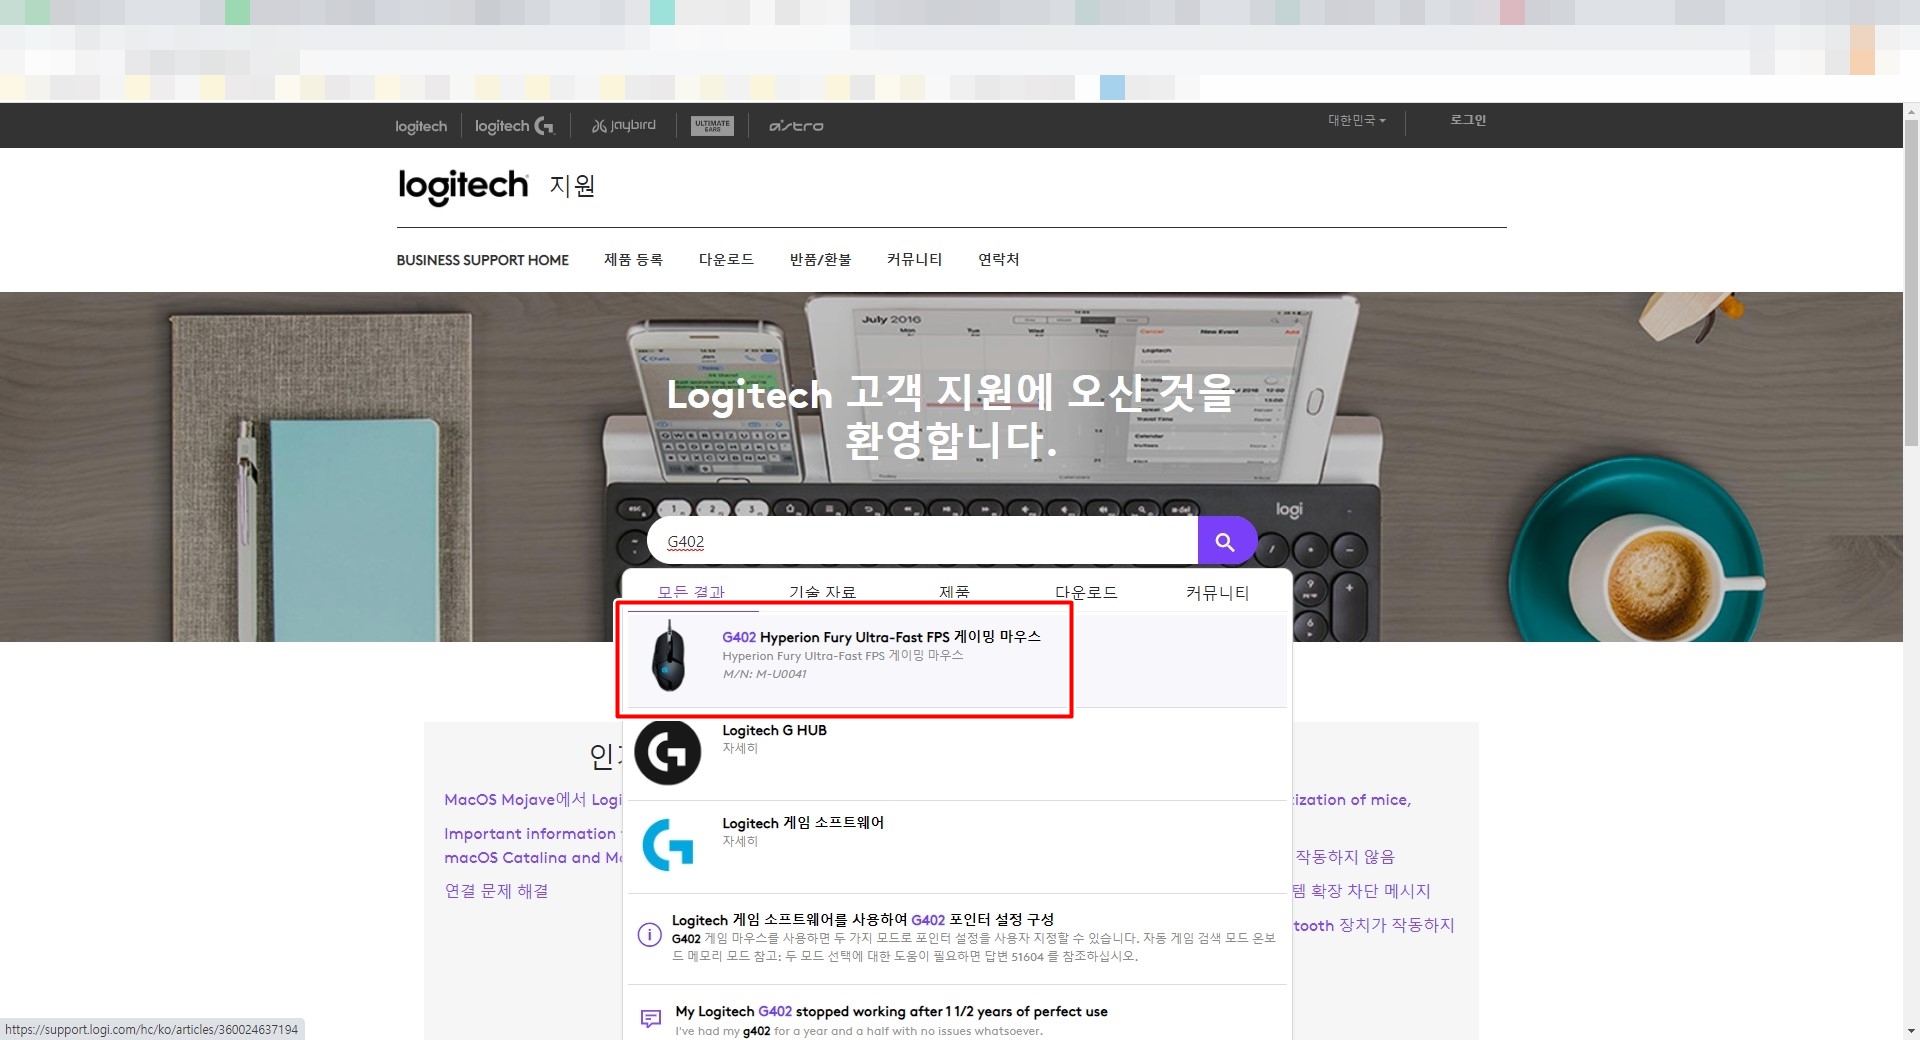Select the G402 mouse product thumbnail
The height and width of the screenshot is (1040, 1920).
point(668,655)
